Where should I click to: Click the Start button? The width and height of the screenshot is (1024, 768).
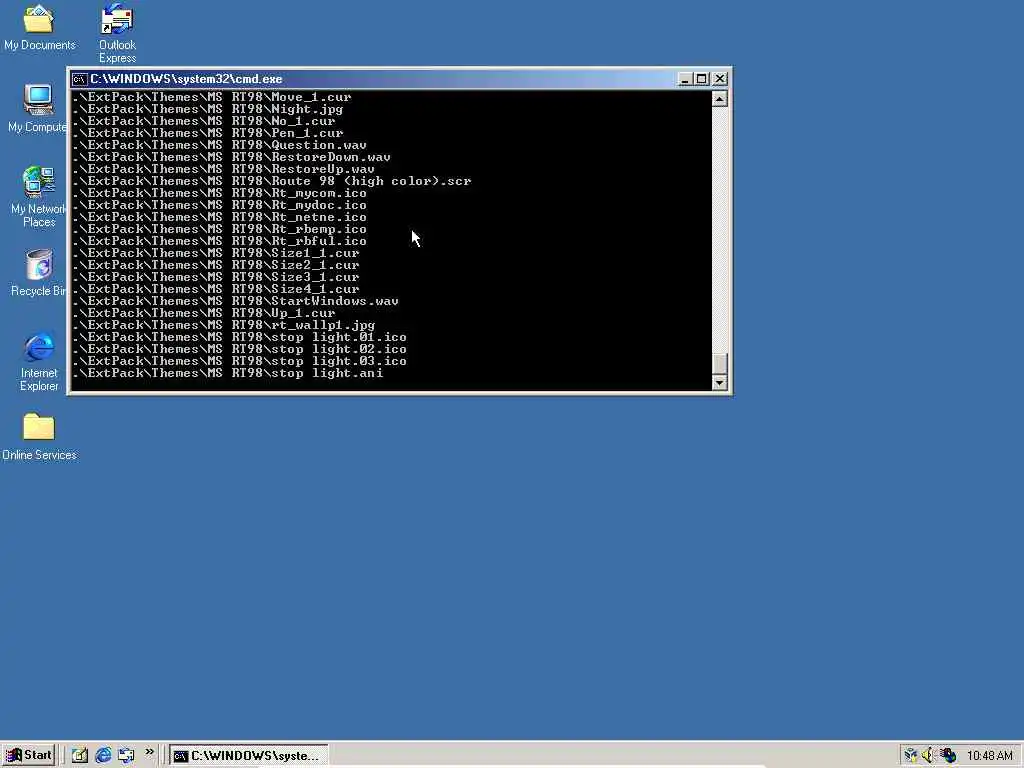(x=29, y=755)
